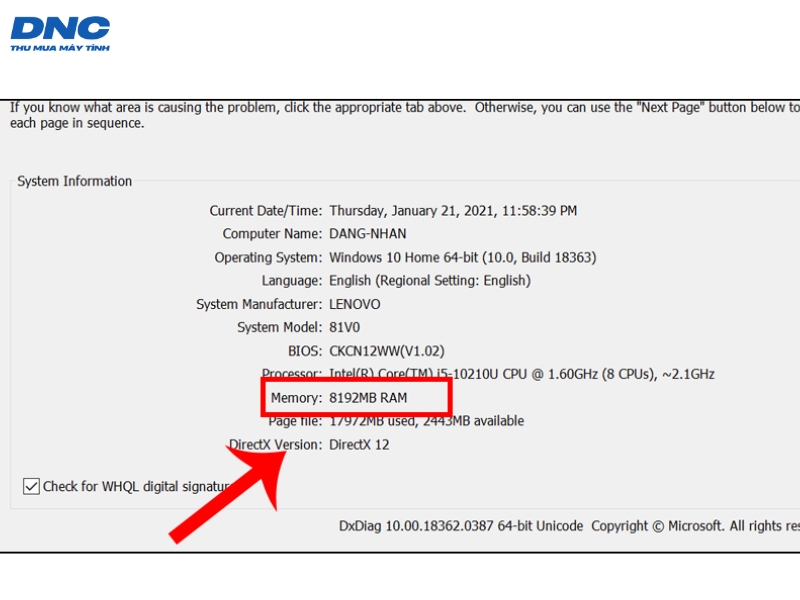Click the system manufacturer value 'LENOVO'
This screenshot has width=800, height=600.
355,304
